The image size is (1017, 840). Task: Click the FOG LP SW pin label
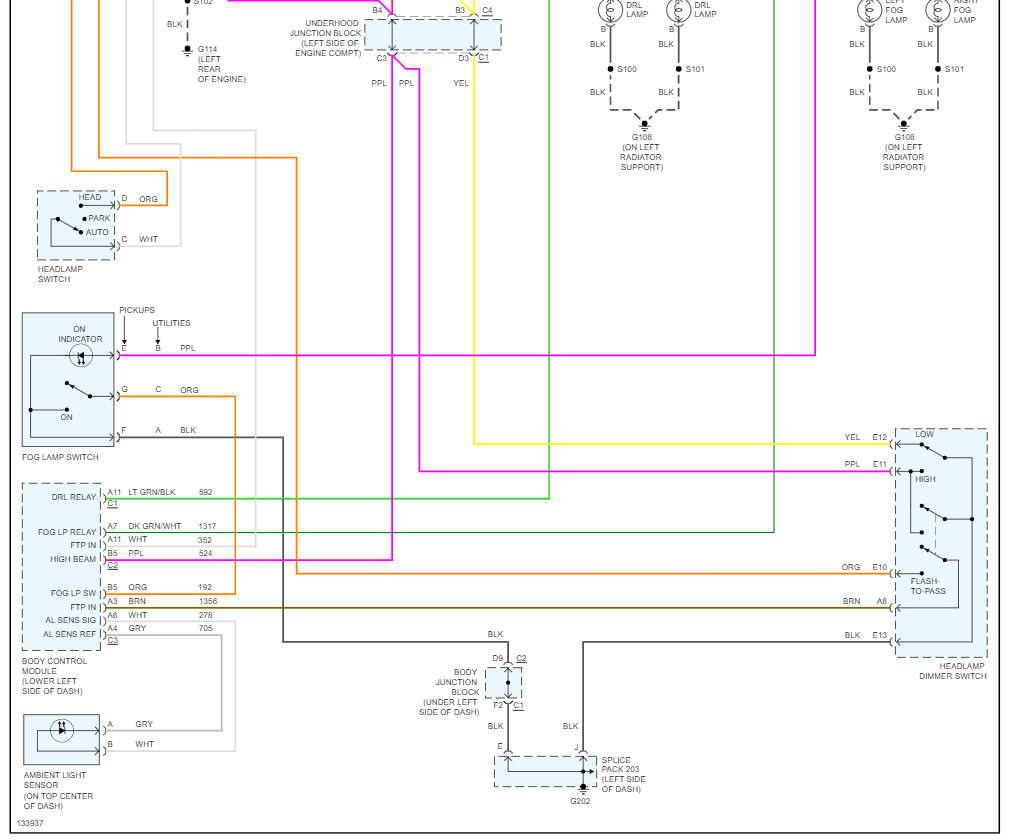pyautogui.click(x=73, y=594)
